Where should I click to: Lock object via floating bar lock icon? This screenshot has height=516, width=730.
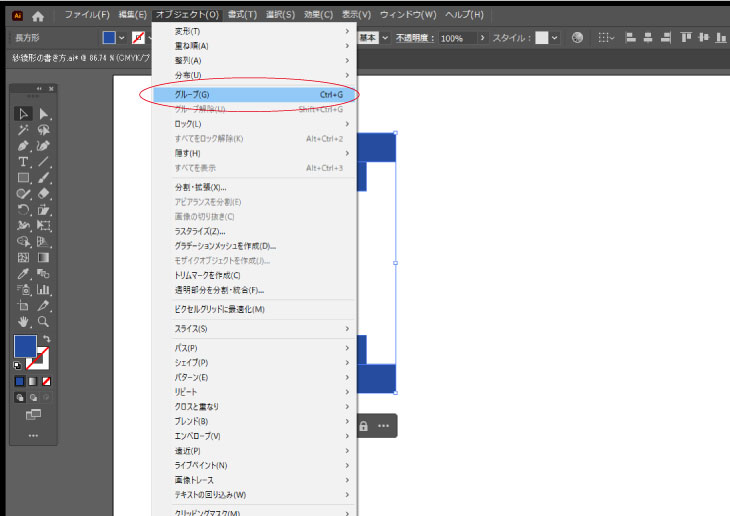coord(364,426)
